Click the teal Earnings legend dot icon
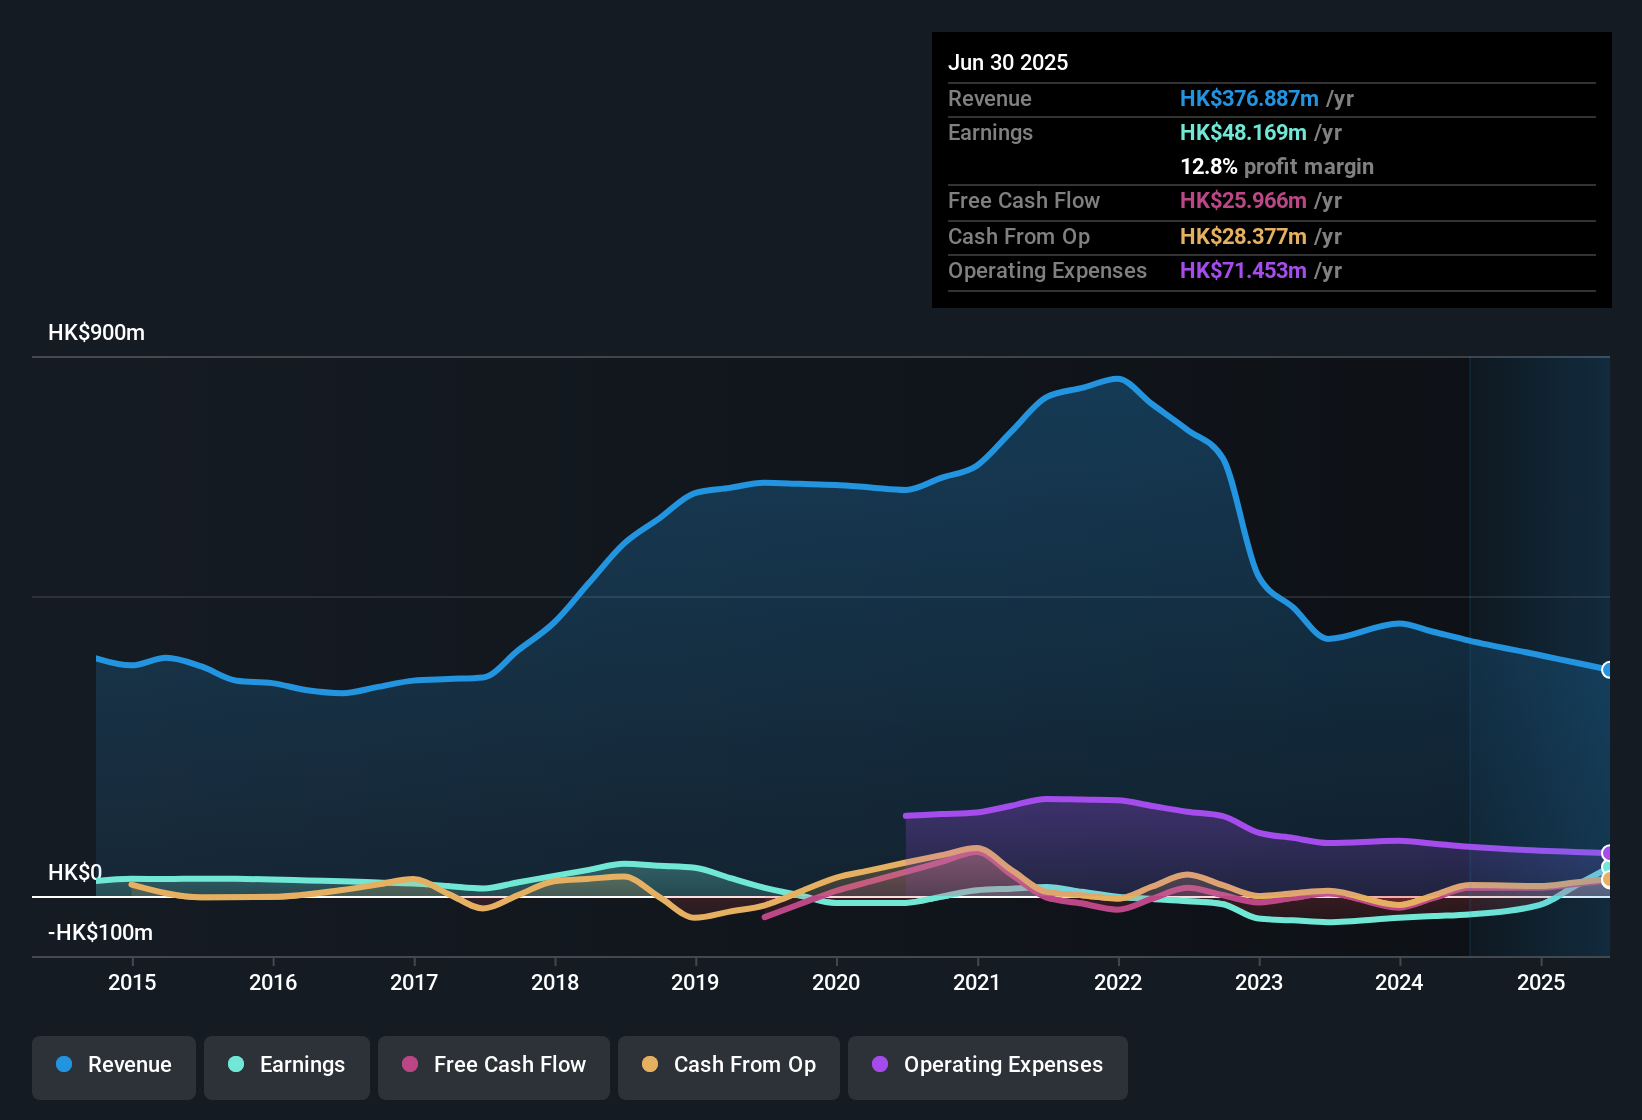The image size is (1642, 1120). tap(236, 1065)
